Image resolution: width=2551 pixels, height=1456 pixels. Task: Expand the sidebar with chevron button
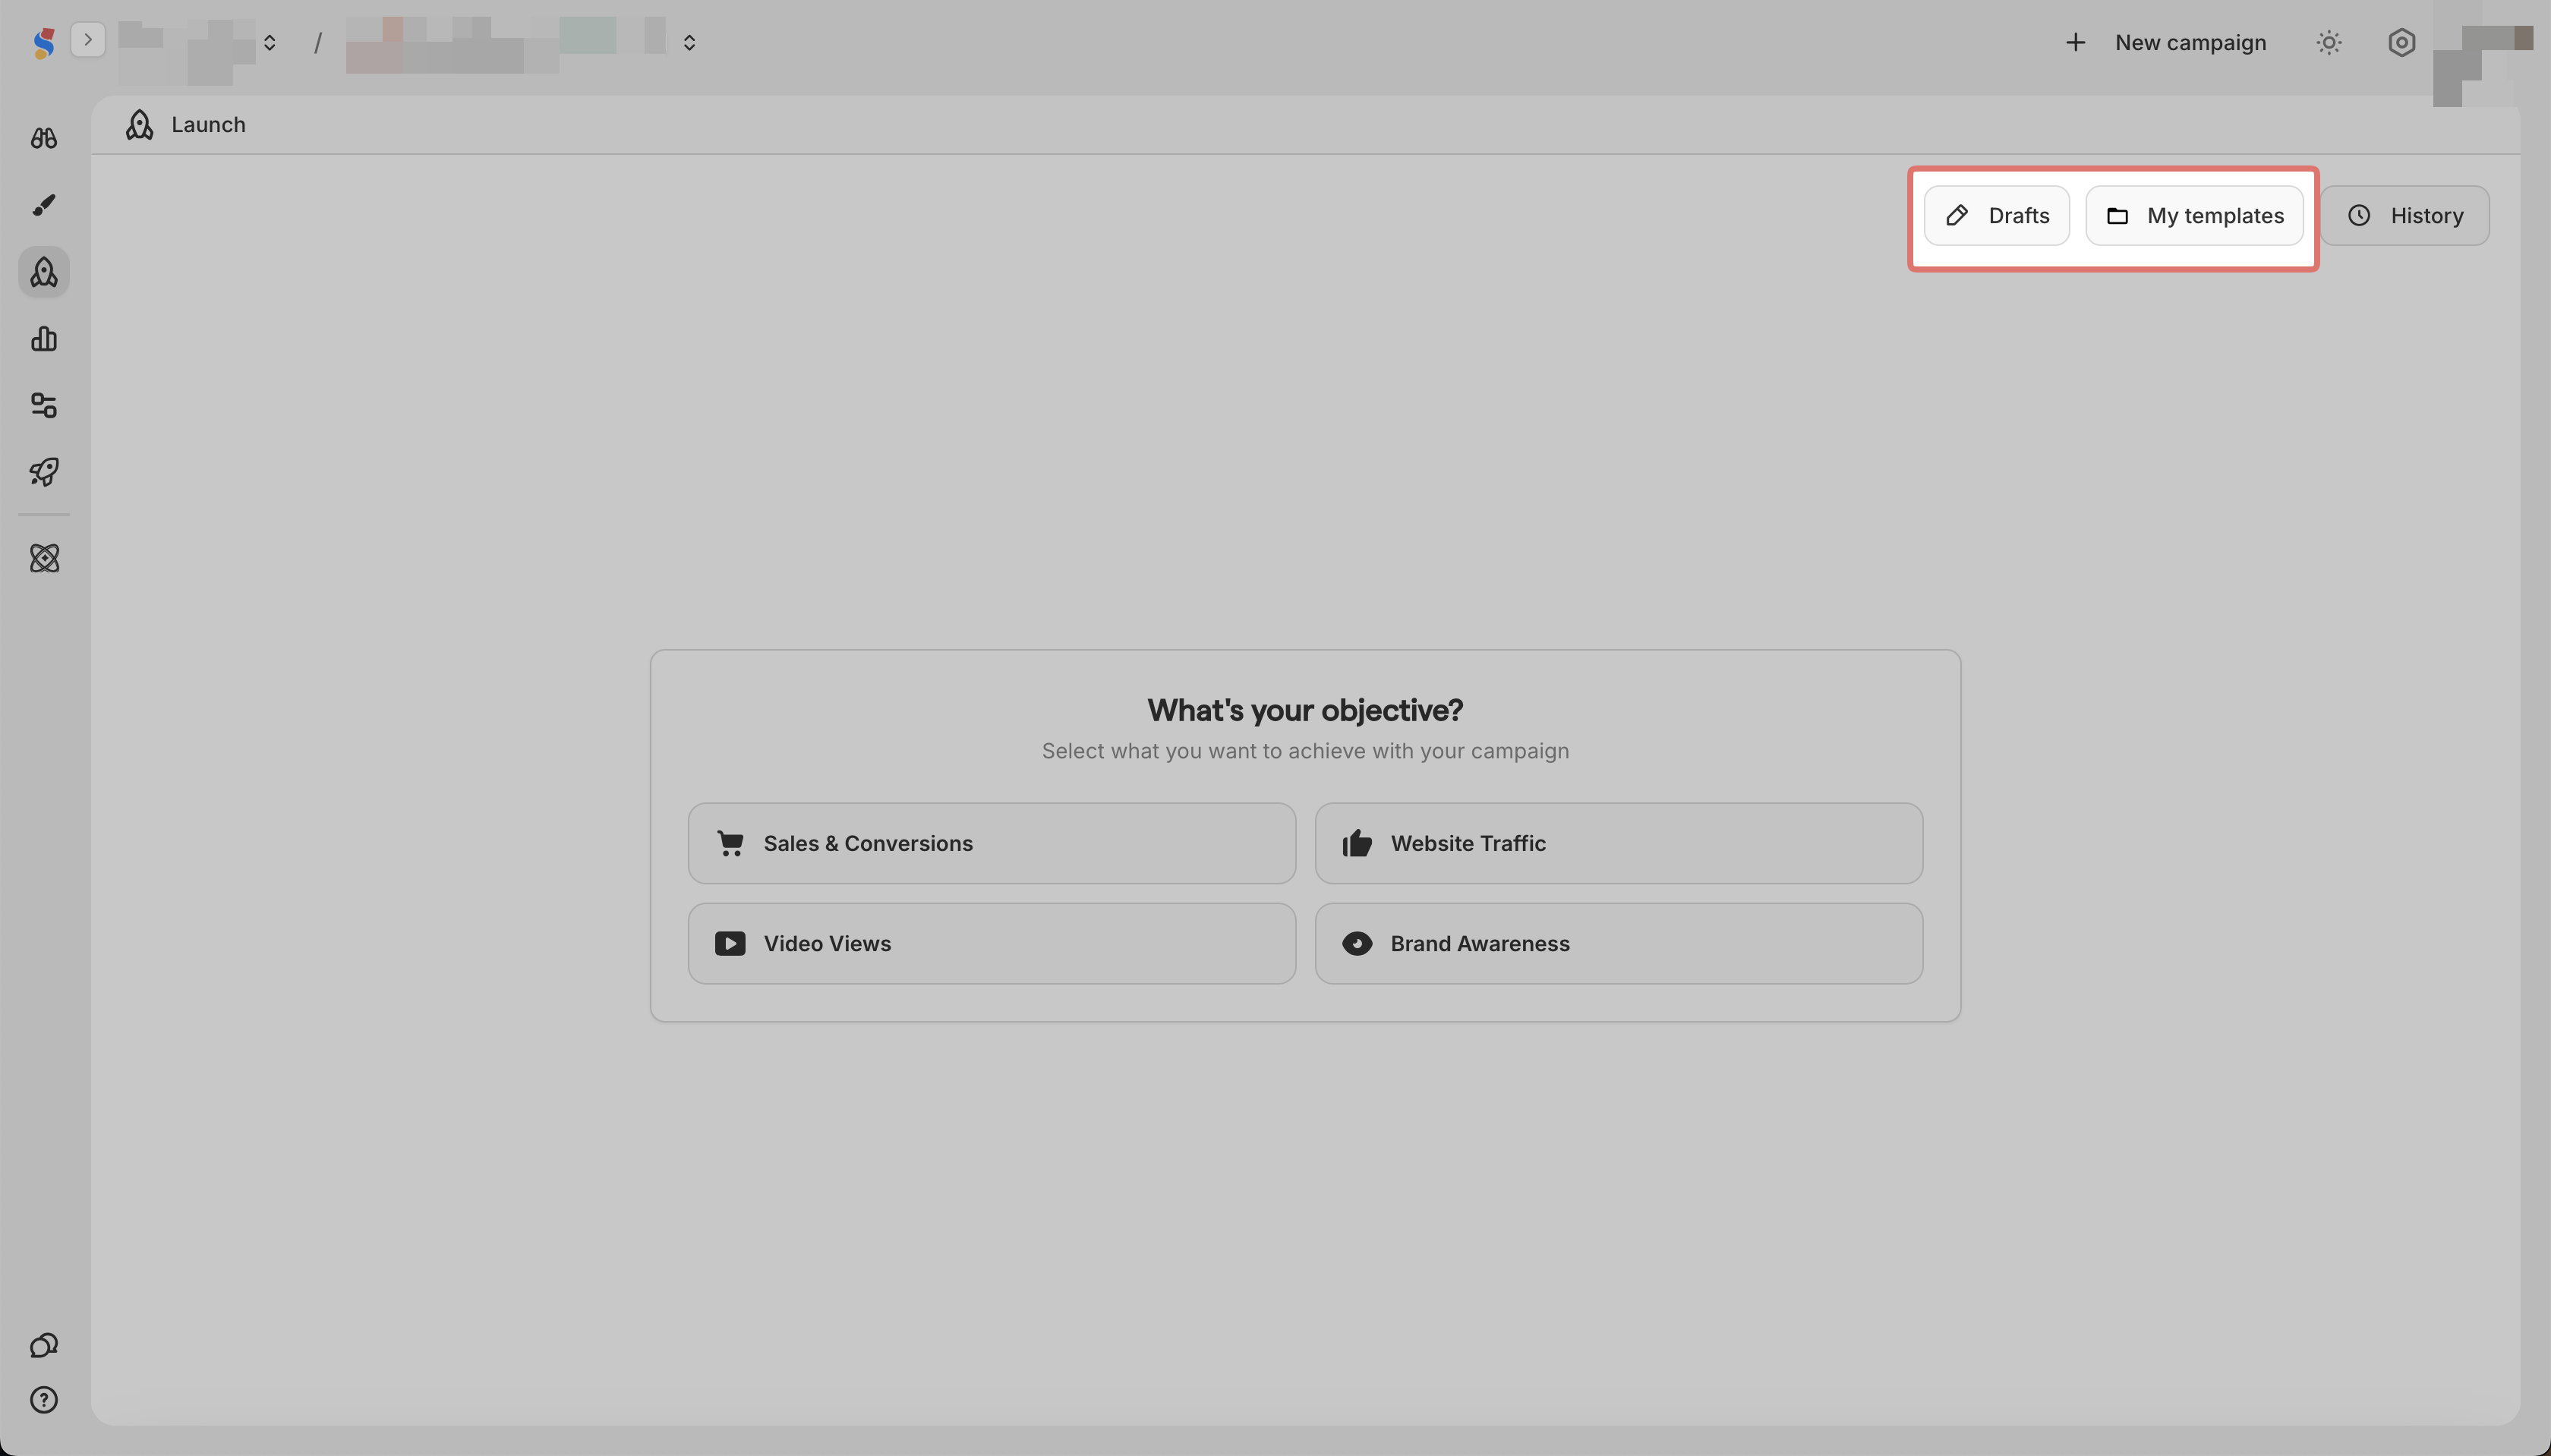pos(88,40)
